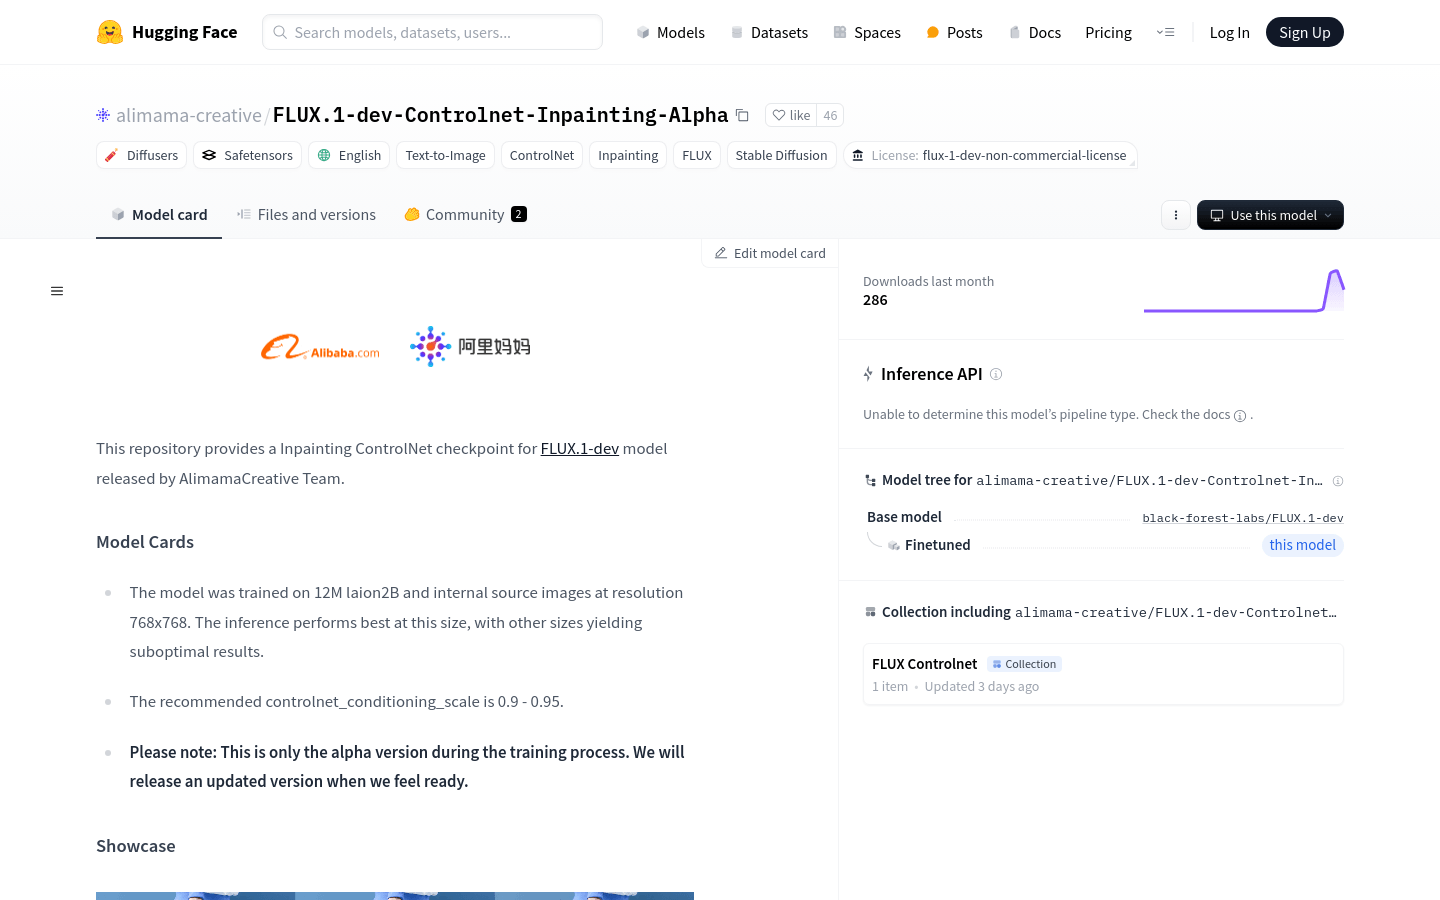
Task: Open black-forest-labs/FLUX.1-dev base model link
Action: [1242, 518]
